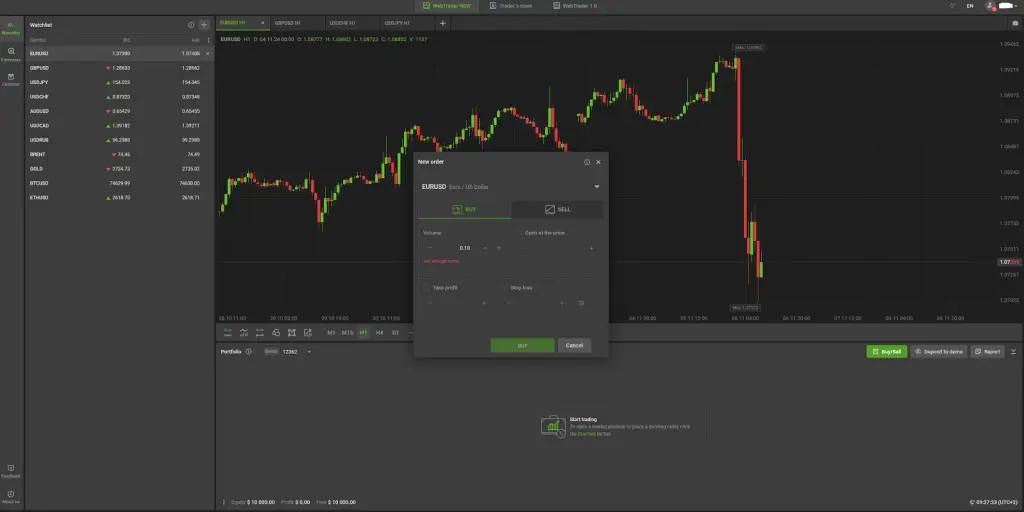Click the fifth chart toolbar icon
This screenshot has height=512, width=1024.
point(291,332)
